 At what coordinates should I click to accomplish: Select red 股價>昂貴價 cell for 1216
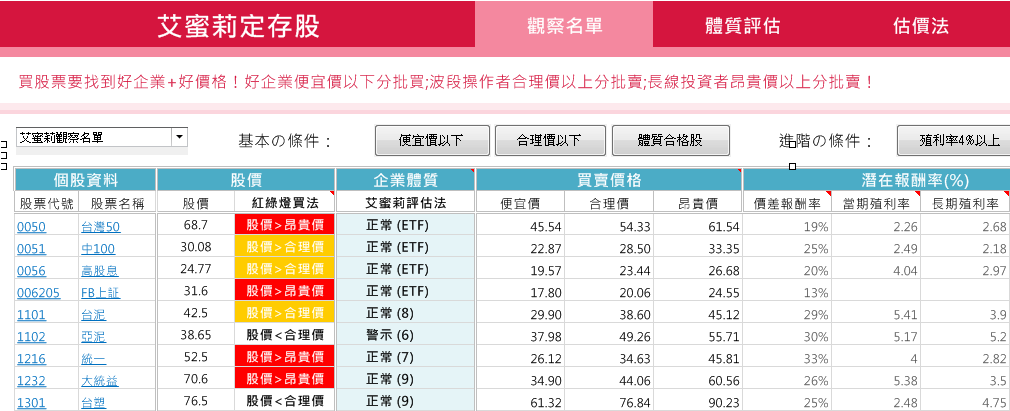285,358
